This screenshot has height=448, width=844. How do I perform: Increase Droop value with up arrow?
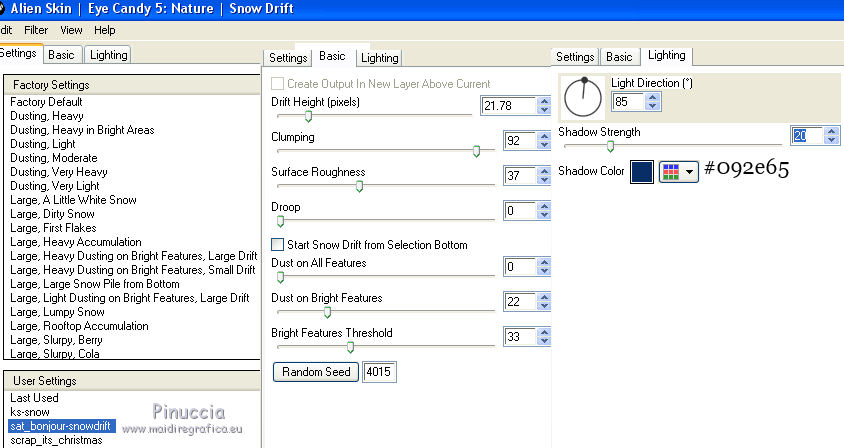[544, 206]
